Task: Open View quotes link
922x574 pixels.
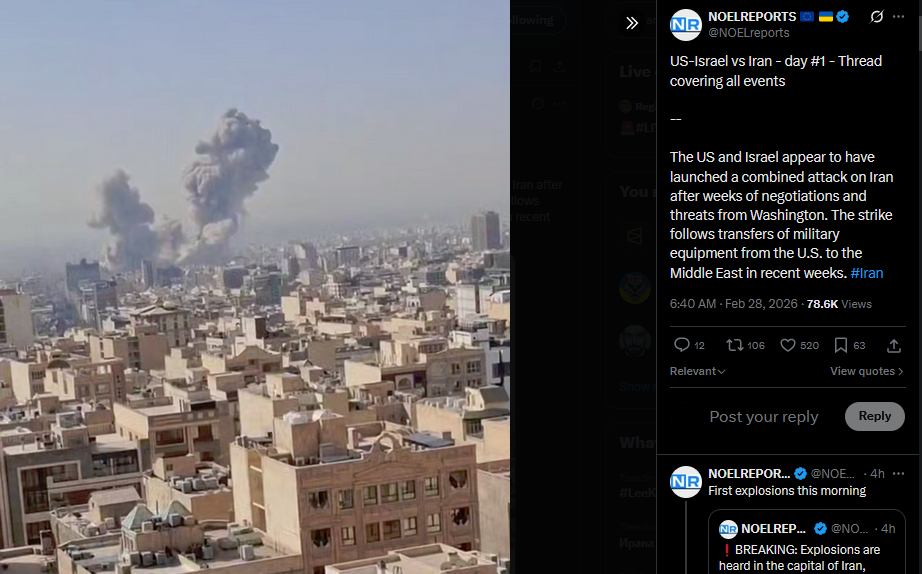Action: coord(867,371)
